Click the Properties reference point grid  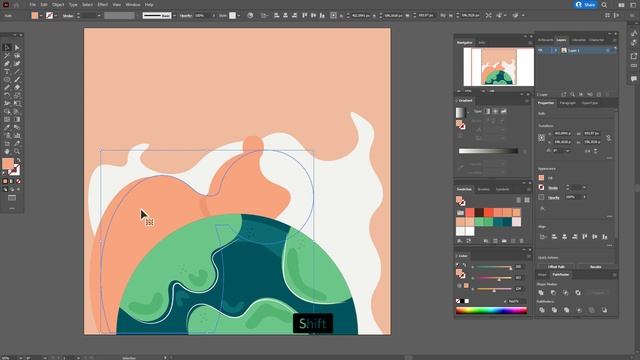point(542,138)
